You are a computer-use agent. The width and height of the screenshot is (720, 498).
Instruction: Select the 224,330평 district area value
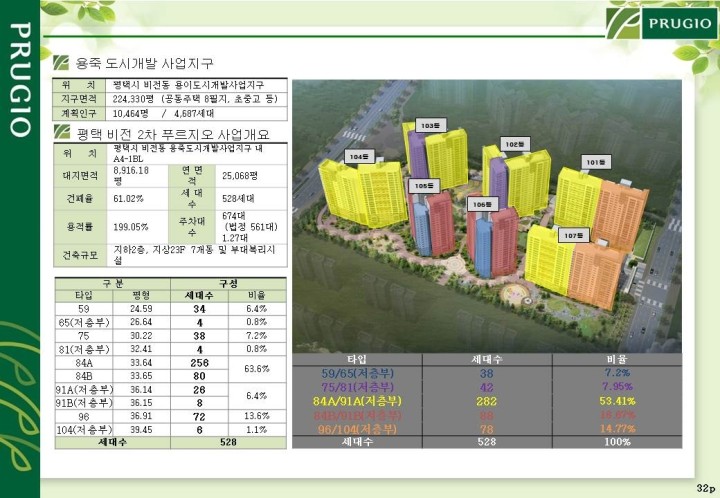[133, 99]
